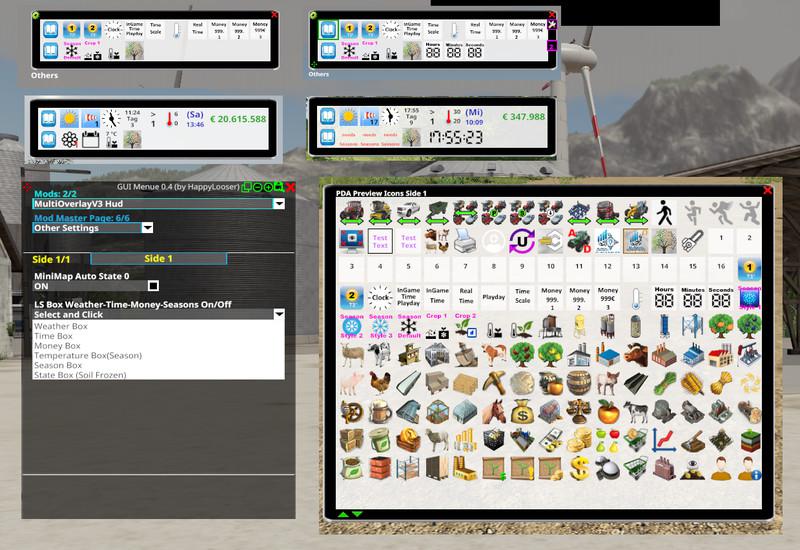Collapse the Select and Click dropdown
The width and height of the screenshot is (800, 550).
279,314
